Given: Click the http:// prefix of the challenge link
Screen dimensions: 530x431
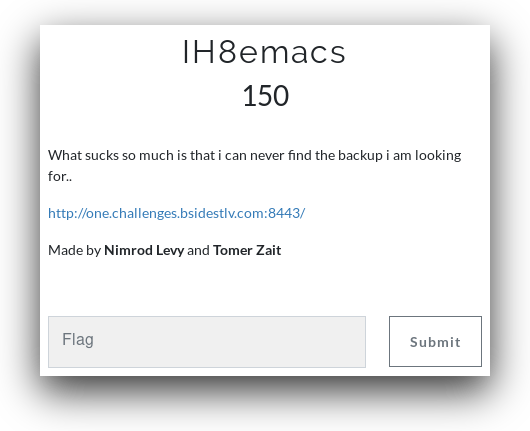Looking at the screenshot, I should (67, 213).
